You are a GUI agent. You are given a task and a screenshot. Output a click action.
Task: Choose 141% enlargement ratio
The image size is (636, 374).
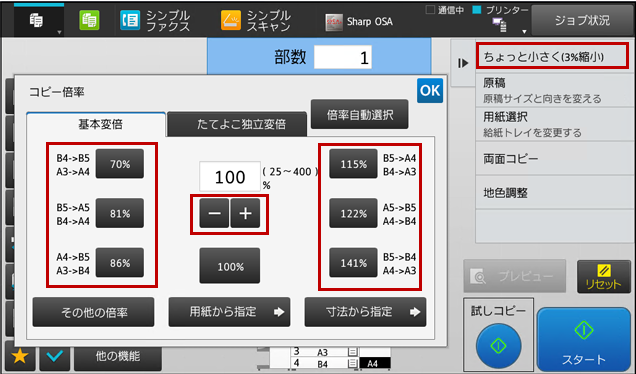click(353, 263)
